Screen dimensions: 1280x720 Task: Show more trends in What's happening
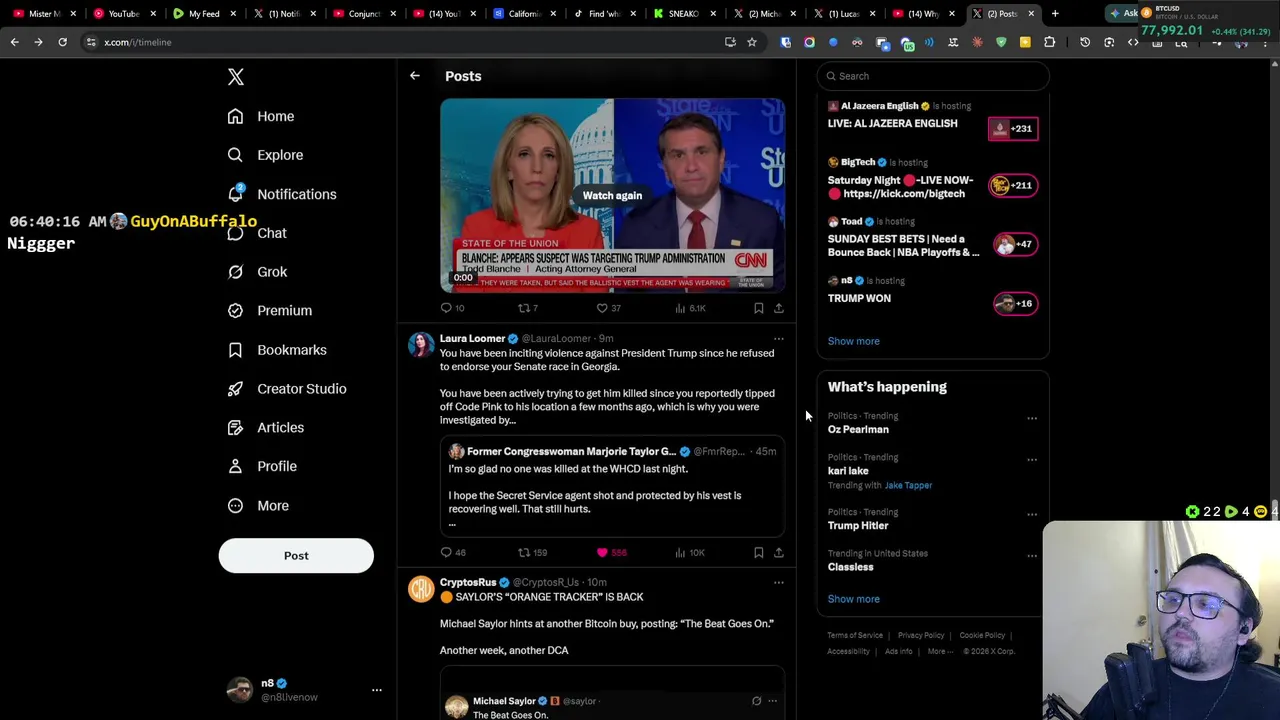853,599
